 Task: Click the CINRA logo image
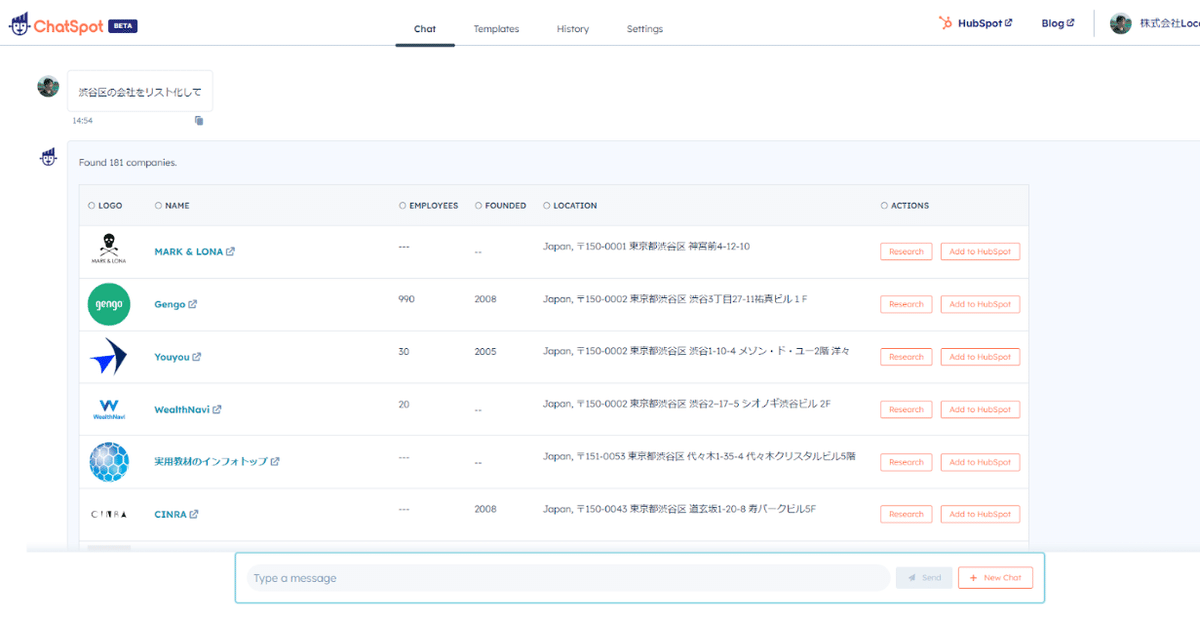coord(109,514)
